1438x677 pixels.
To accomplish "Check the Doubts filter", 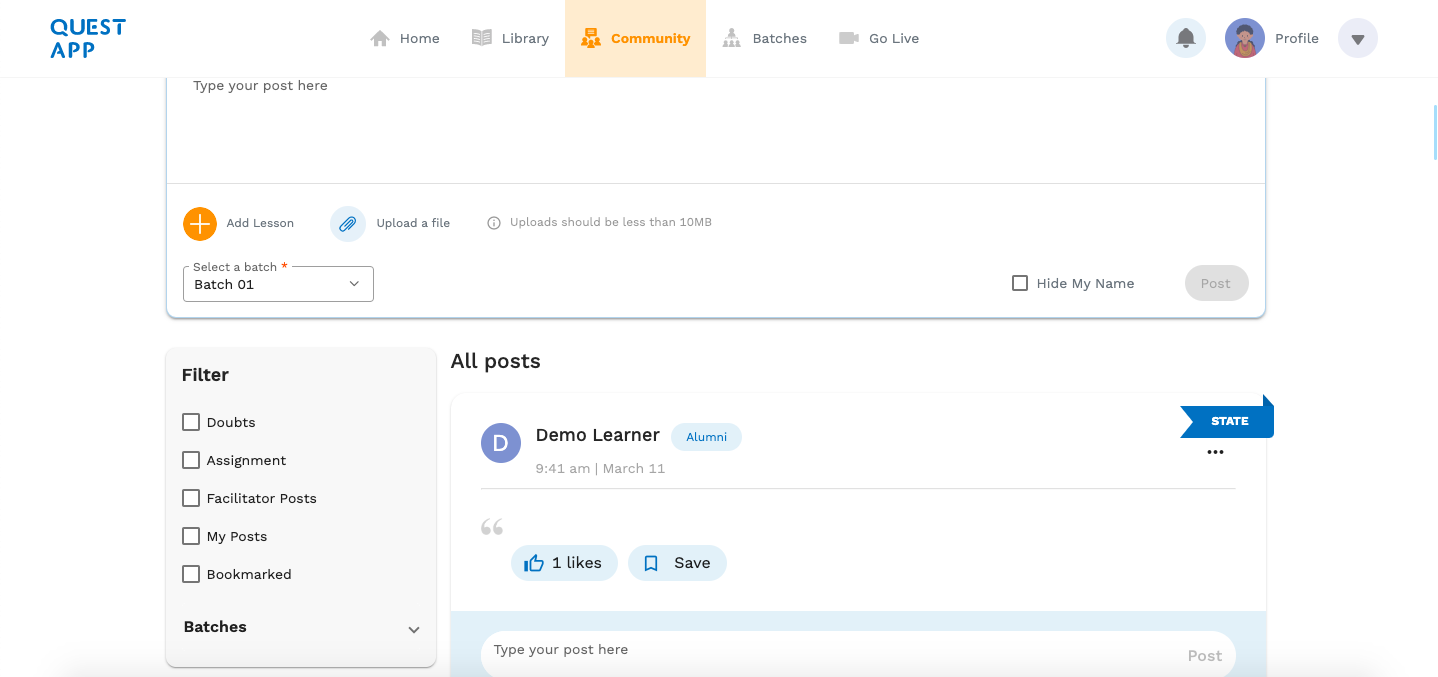I will point(191,422).
